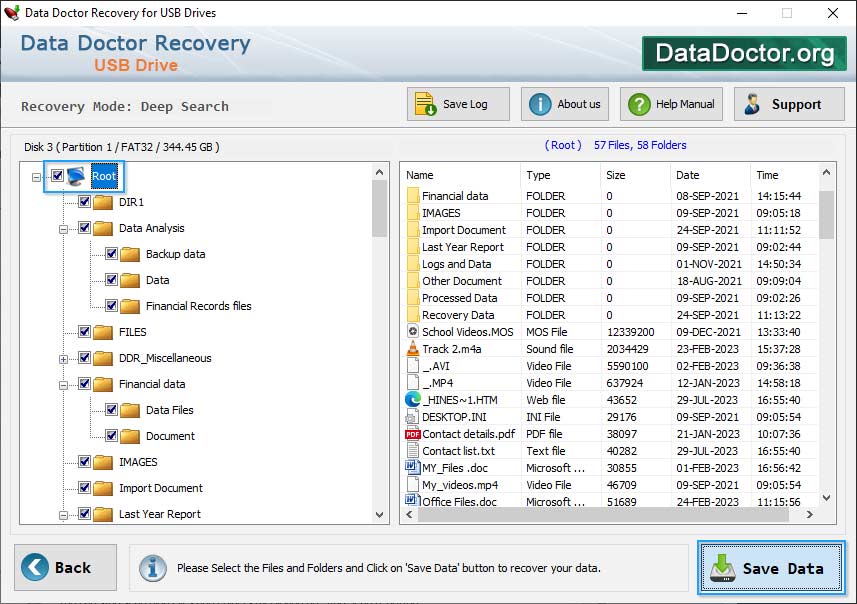Toggle the DDR_Miscellaneous checkbox
The image size is (857, 604).
tap(84, 357)
